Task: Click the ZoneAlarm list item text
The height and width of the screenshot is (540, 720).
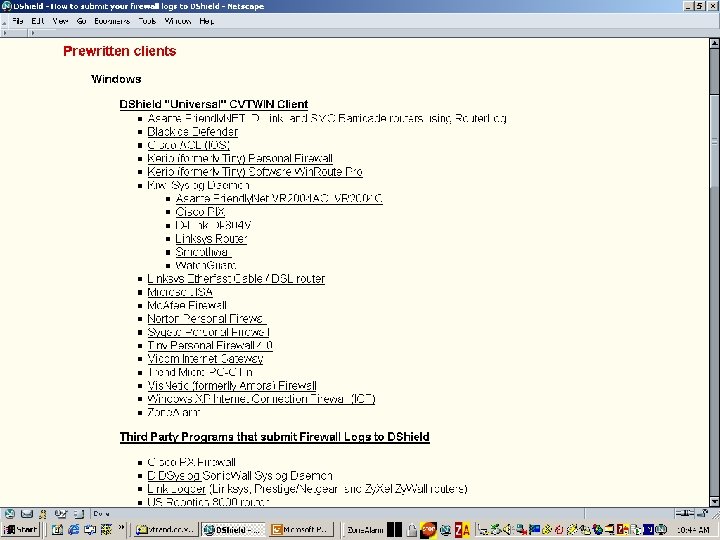Action: pyautogui.click(x=174, y=412)
